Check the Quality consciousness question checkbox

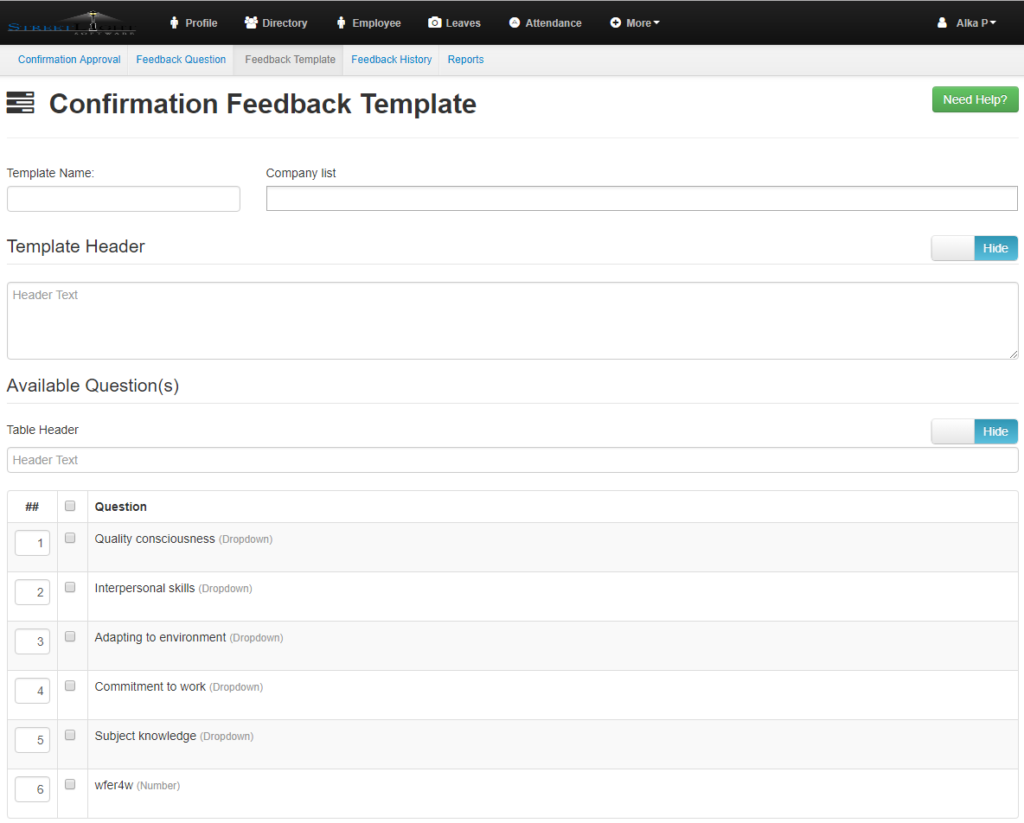click(x=70, y=537)
